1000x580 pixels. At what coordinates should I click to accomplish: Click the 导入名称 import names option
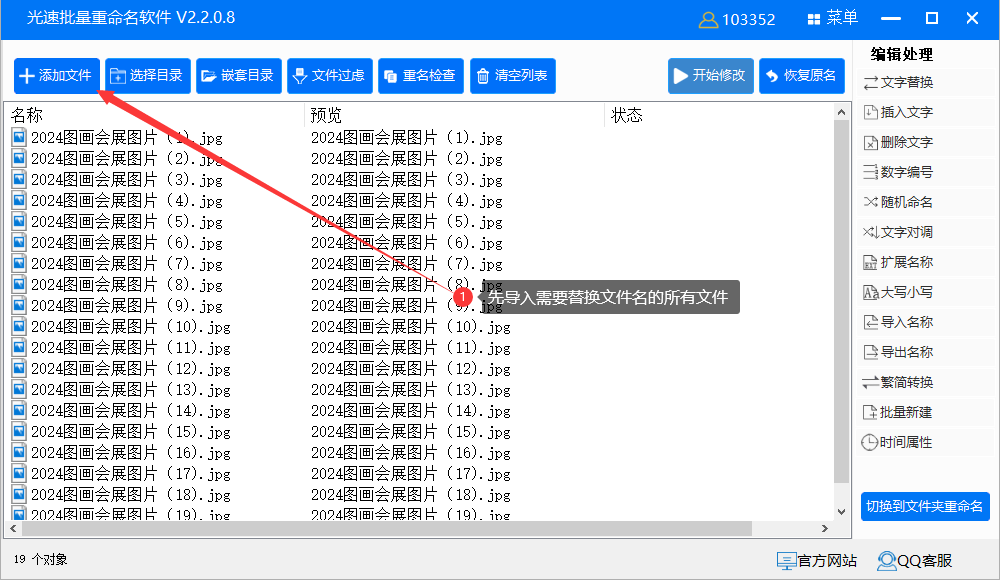(899, 322)
